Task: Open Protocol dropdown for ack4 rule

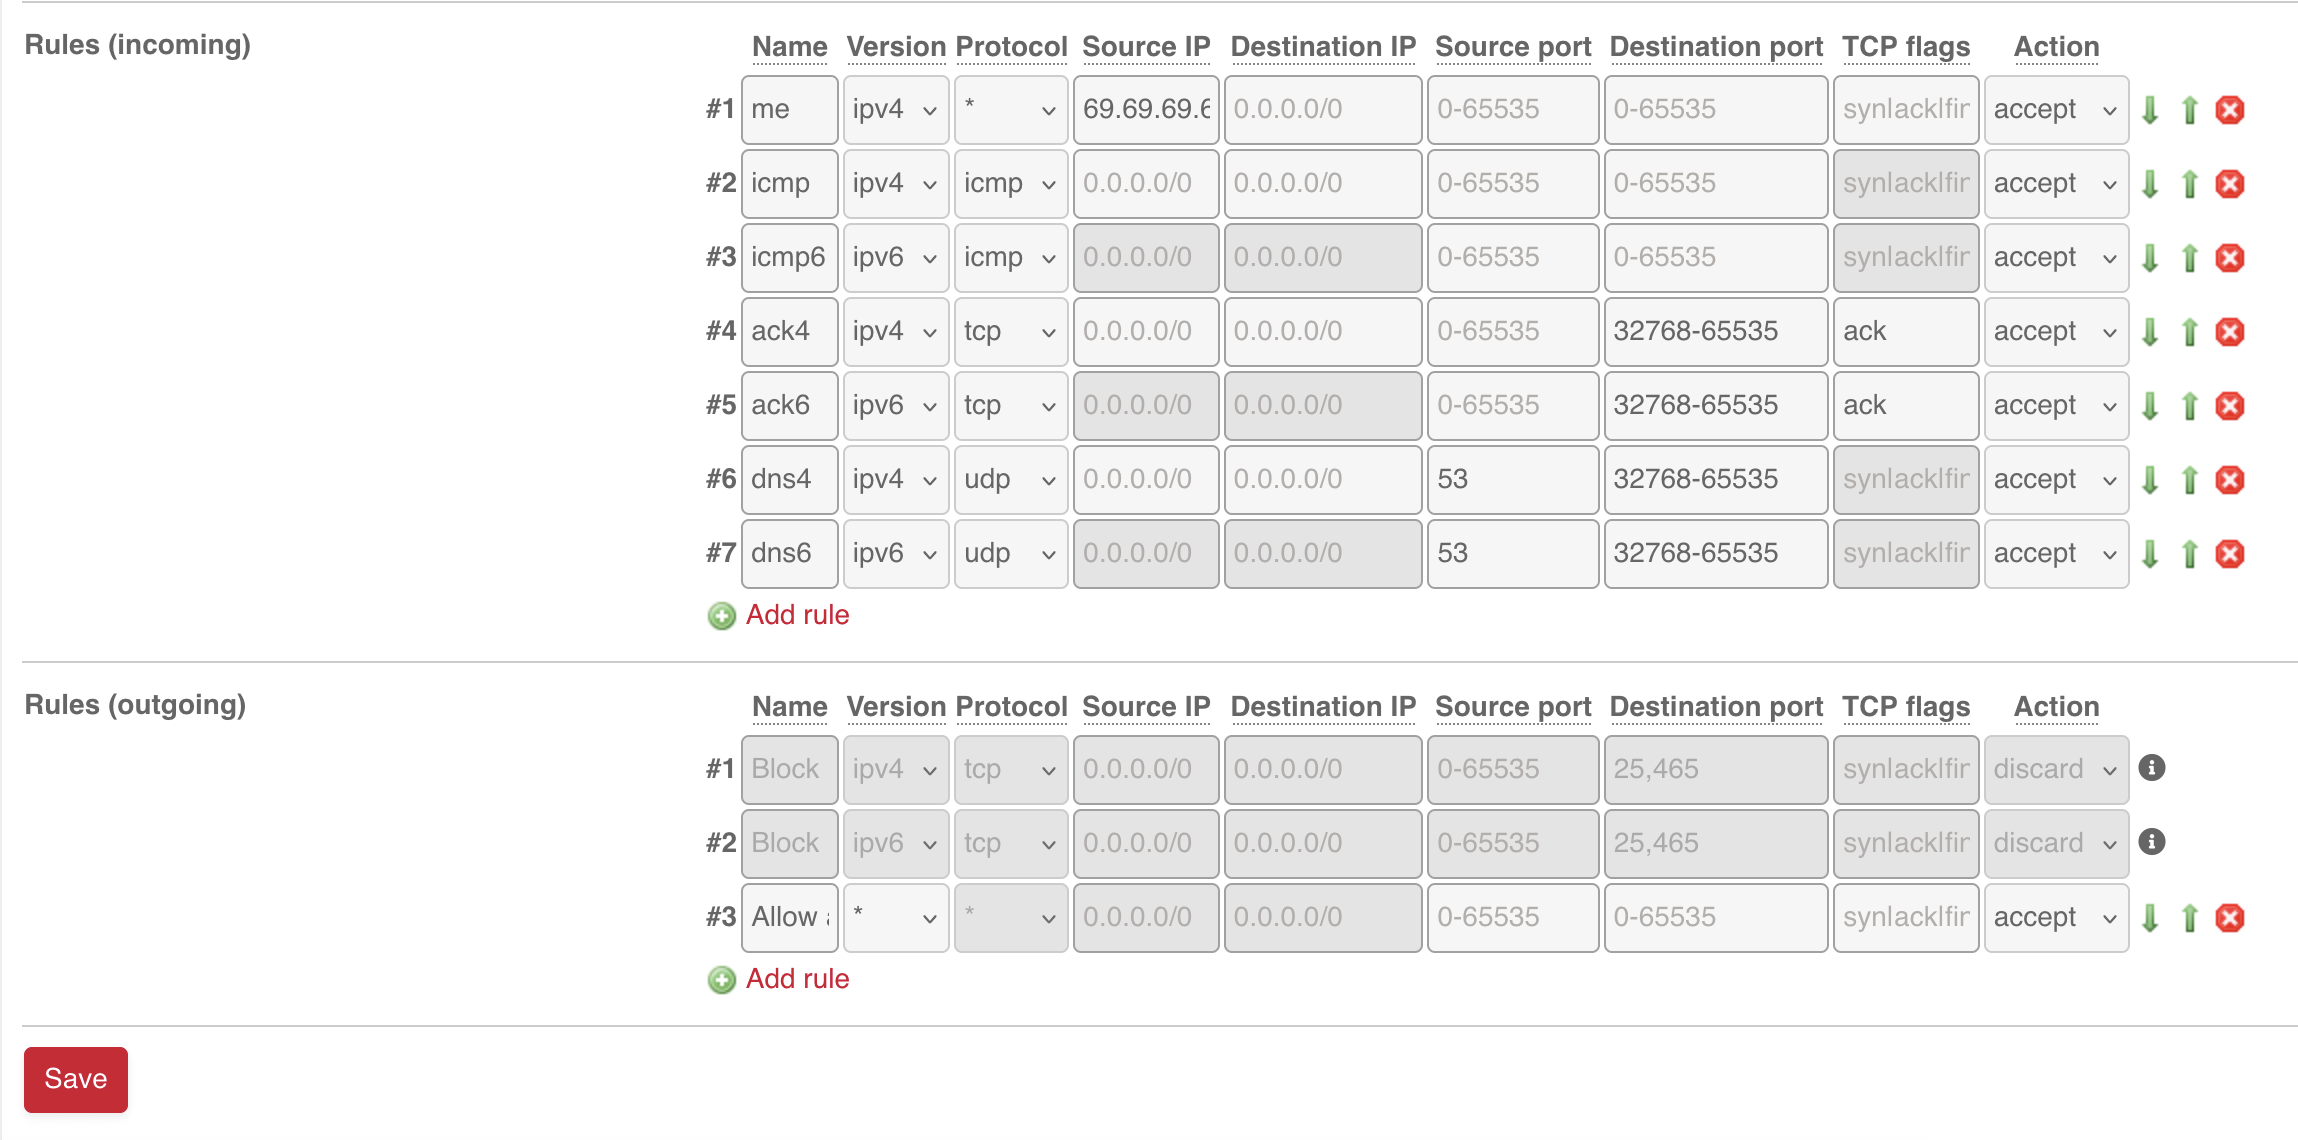Action: [1010, 332]
